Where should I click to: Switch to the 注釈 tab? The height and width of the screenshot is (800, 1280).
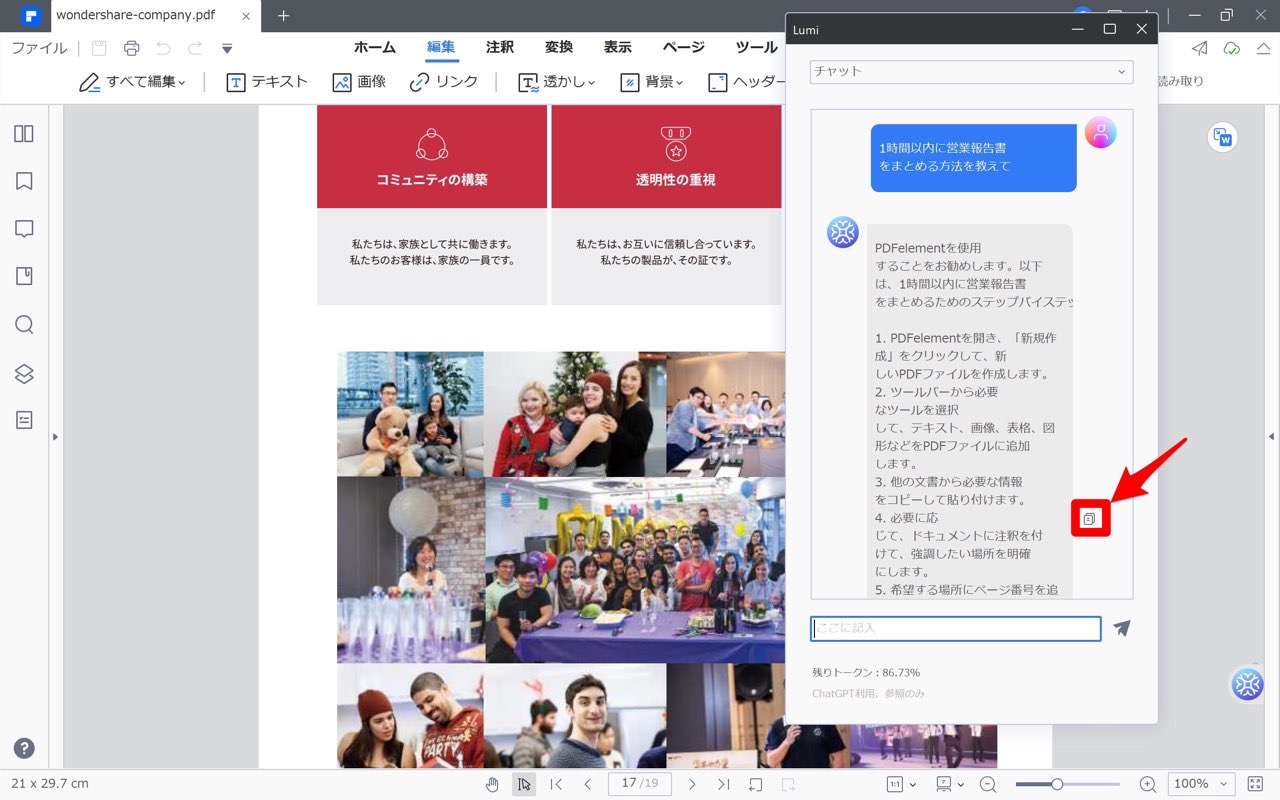click(x=500, y=47)
